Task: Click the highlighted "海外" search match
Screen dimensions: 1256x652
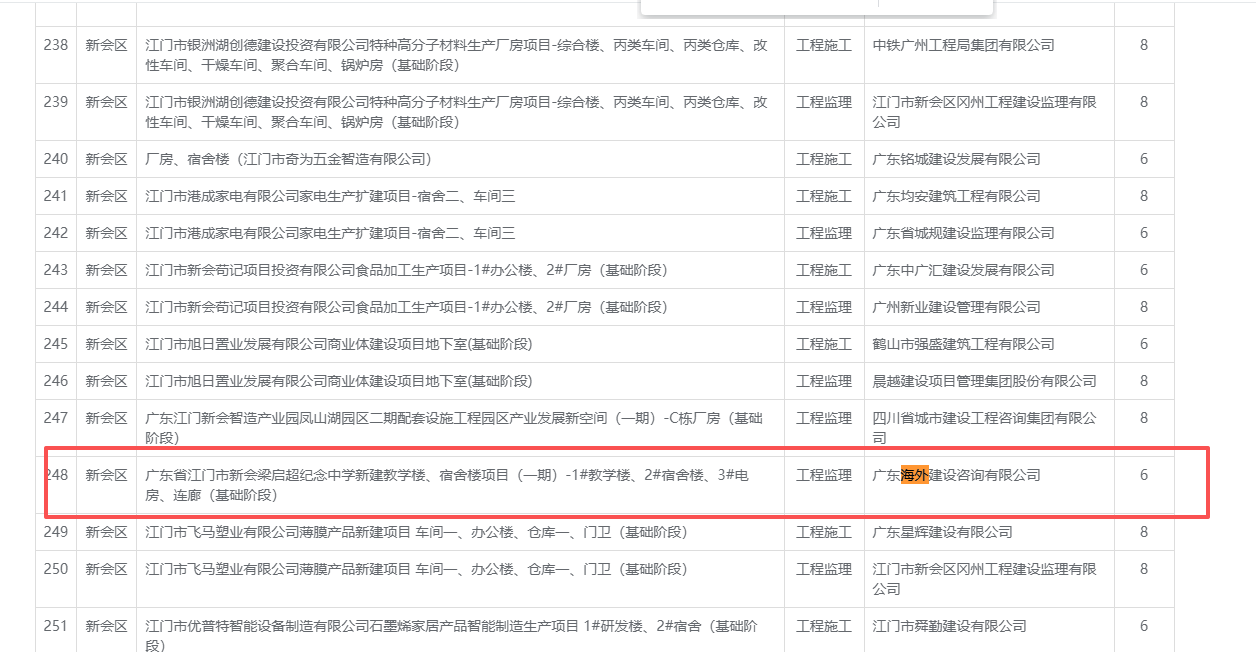Action: click(915, 475)
